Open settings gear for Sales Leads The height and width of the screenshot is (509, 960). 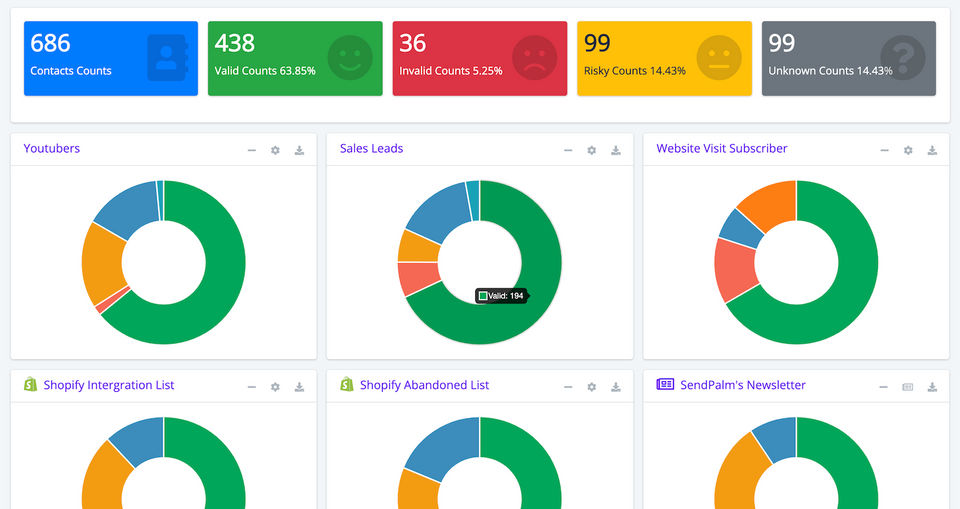click(591, 150)
